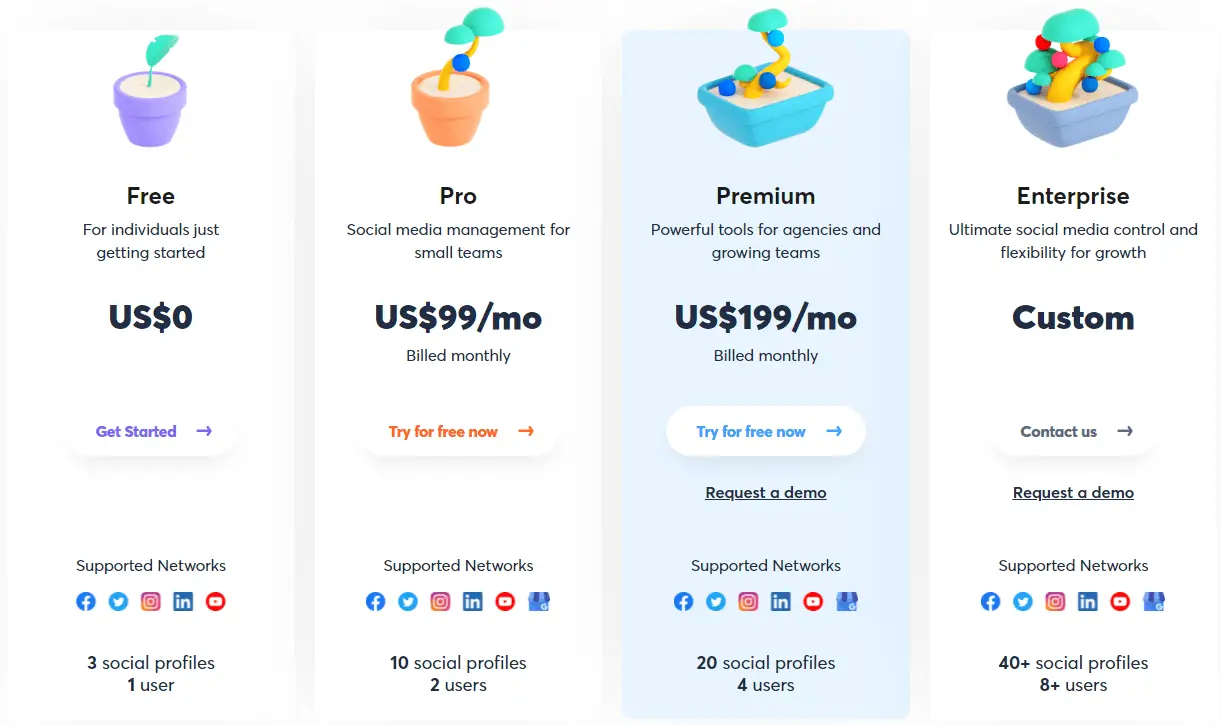Click the Facebook icon under Enterprise plan
1221x725 pixels.
coord(990,602)
